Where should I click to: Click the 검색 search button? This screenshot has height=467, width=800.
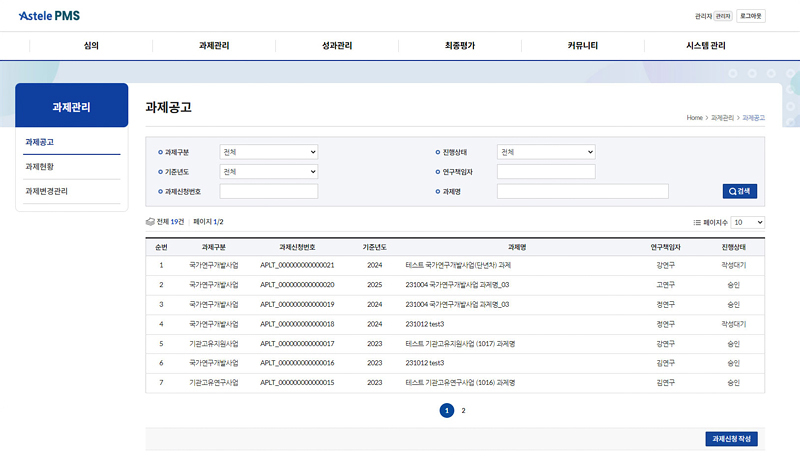[741, 191]
